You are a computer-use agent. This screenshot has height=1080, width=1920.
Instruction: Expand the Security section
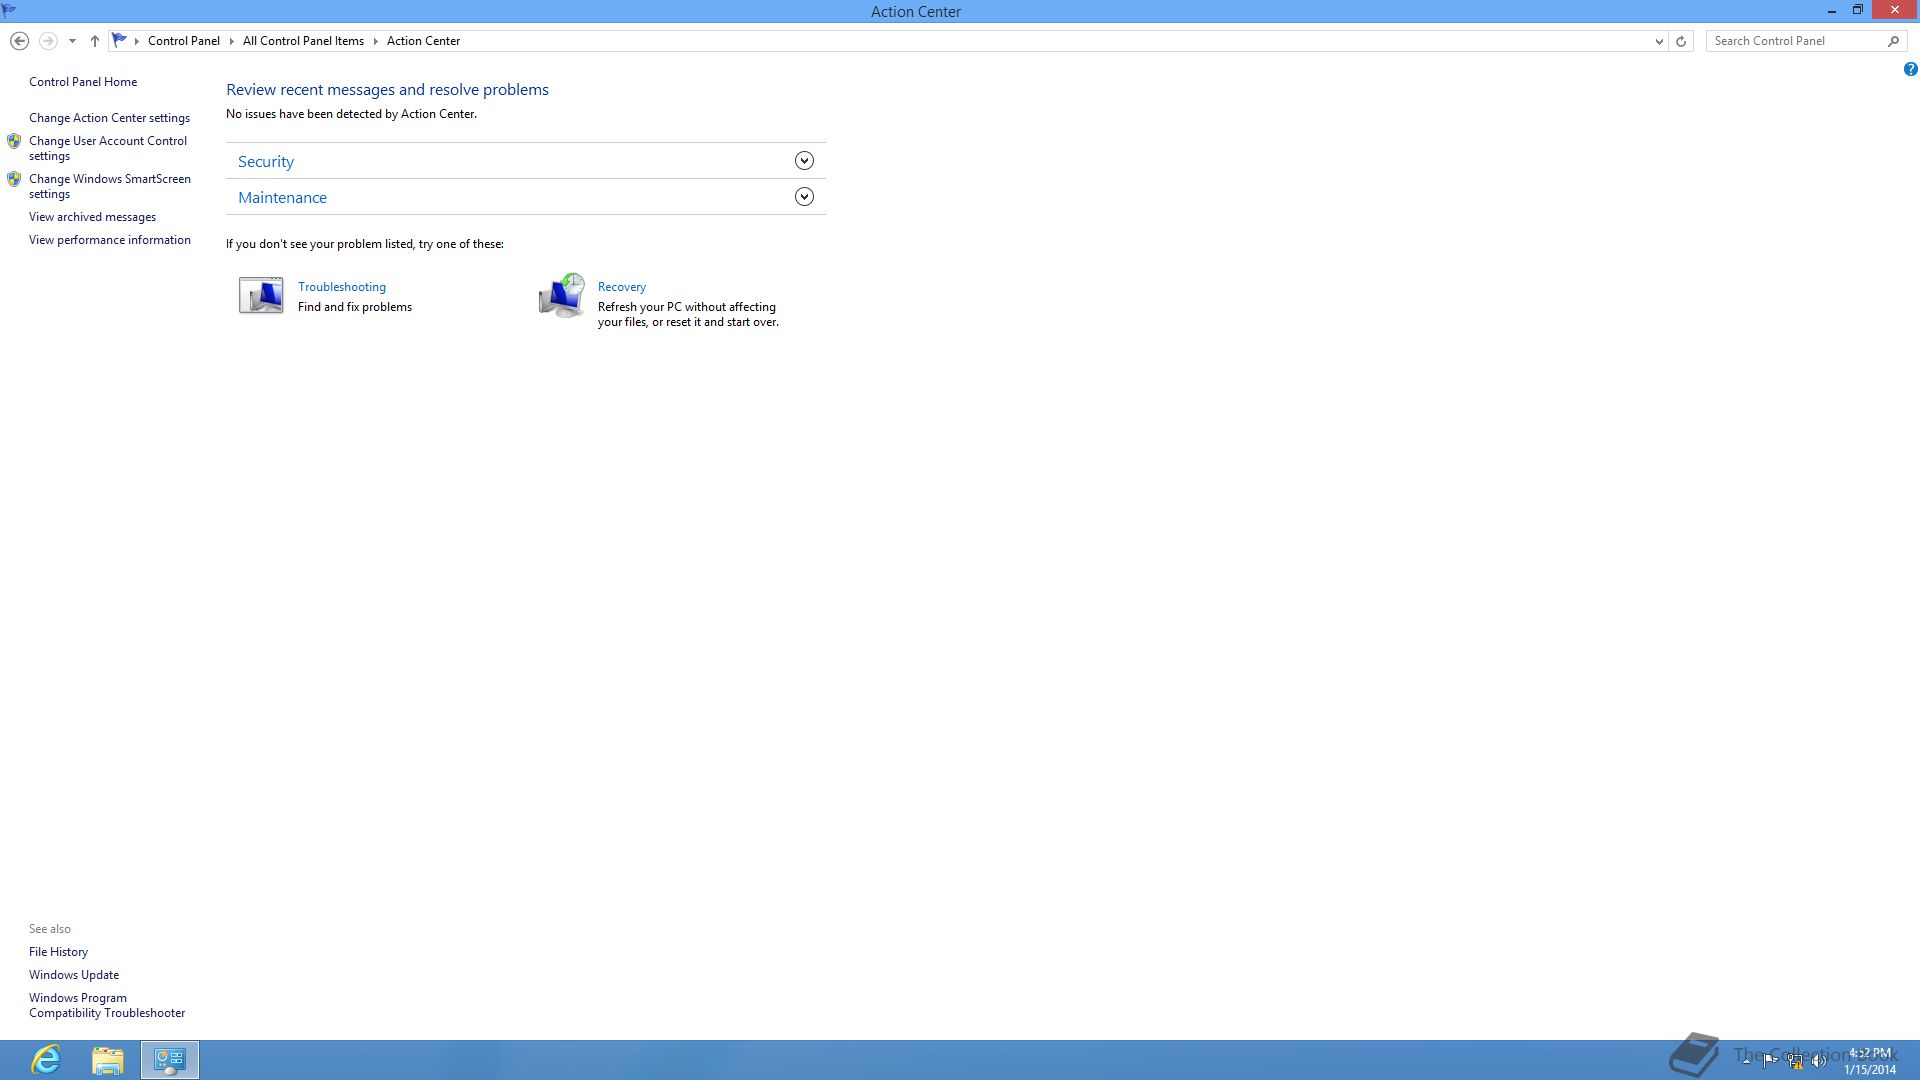pos(804,161)
